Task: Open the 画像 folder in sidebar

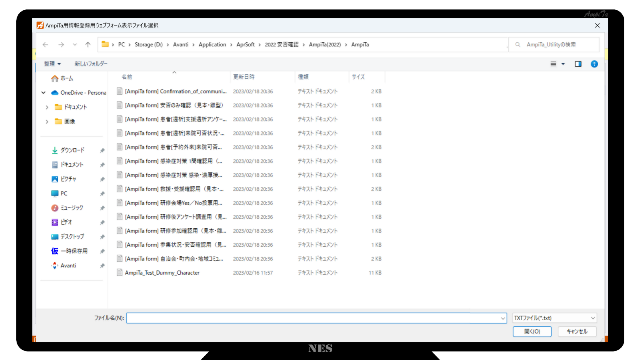Action: coord(65,121)
